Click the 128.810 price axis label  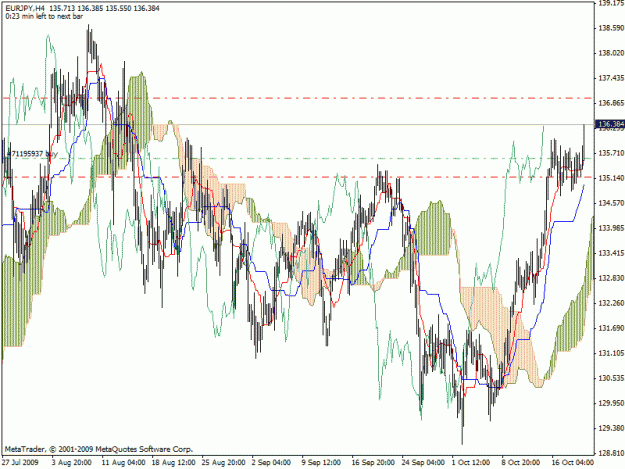point(611,453)
